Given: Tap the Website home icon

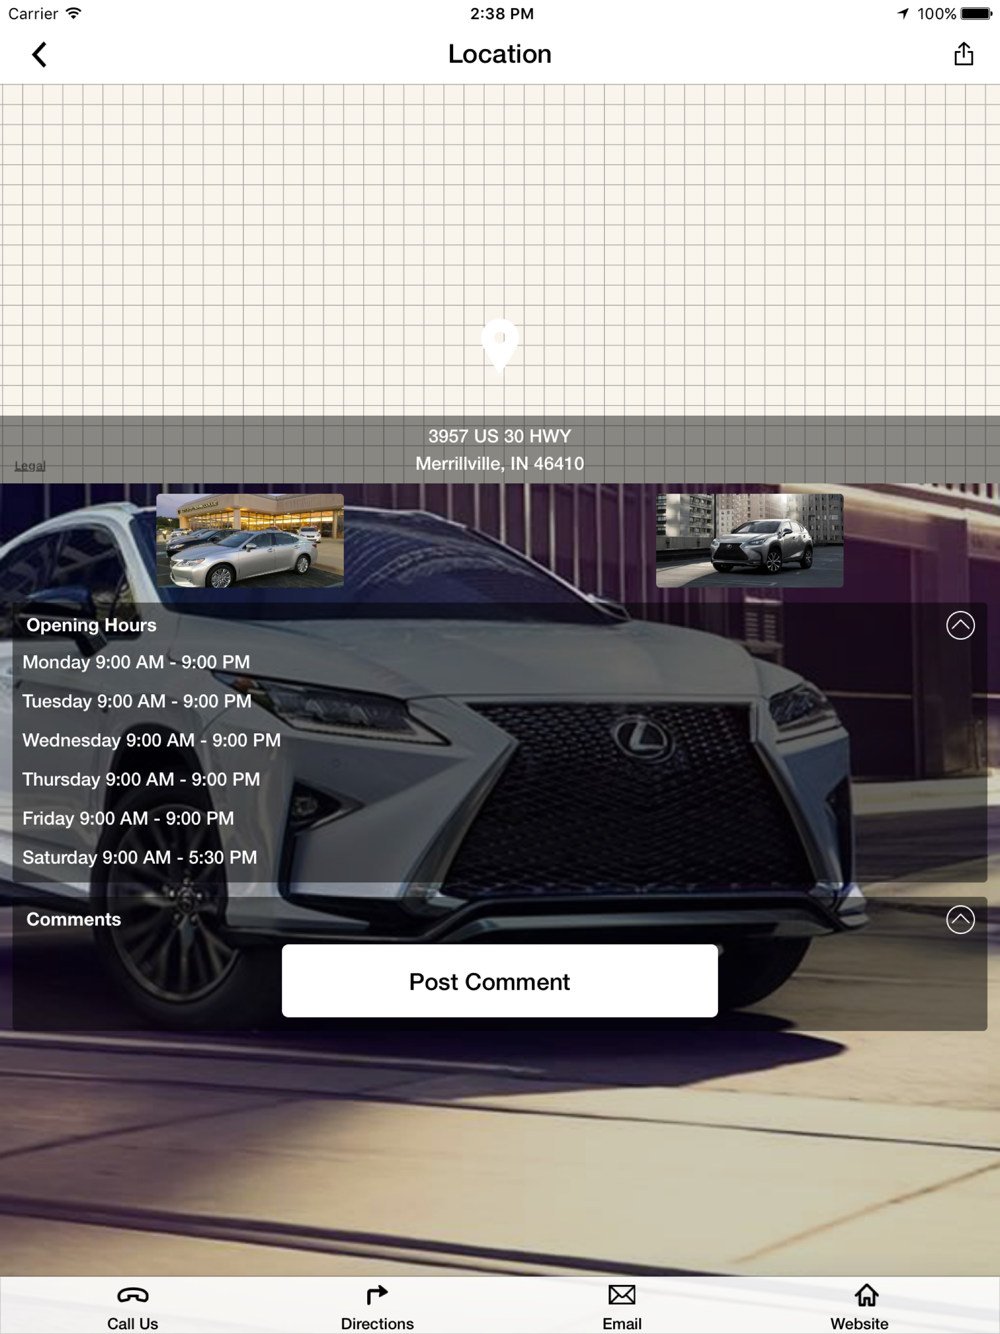Looking at the screenshot, I should (x=866, y=1295).
